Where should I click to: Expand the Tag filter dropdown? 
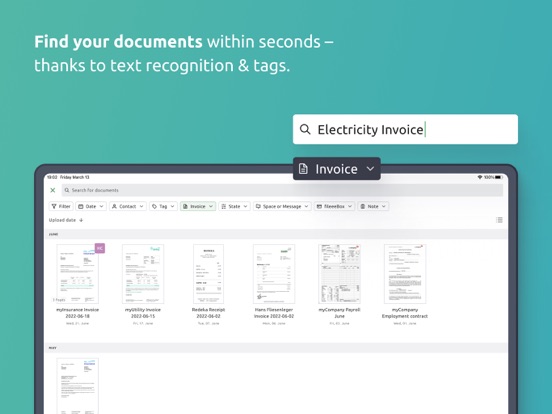coord(163,206)
